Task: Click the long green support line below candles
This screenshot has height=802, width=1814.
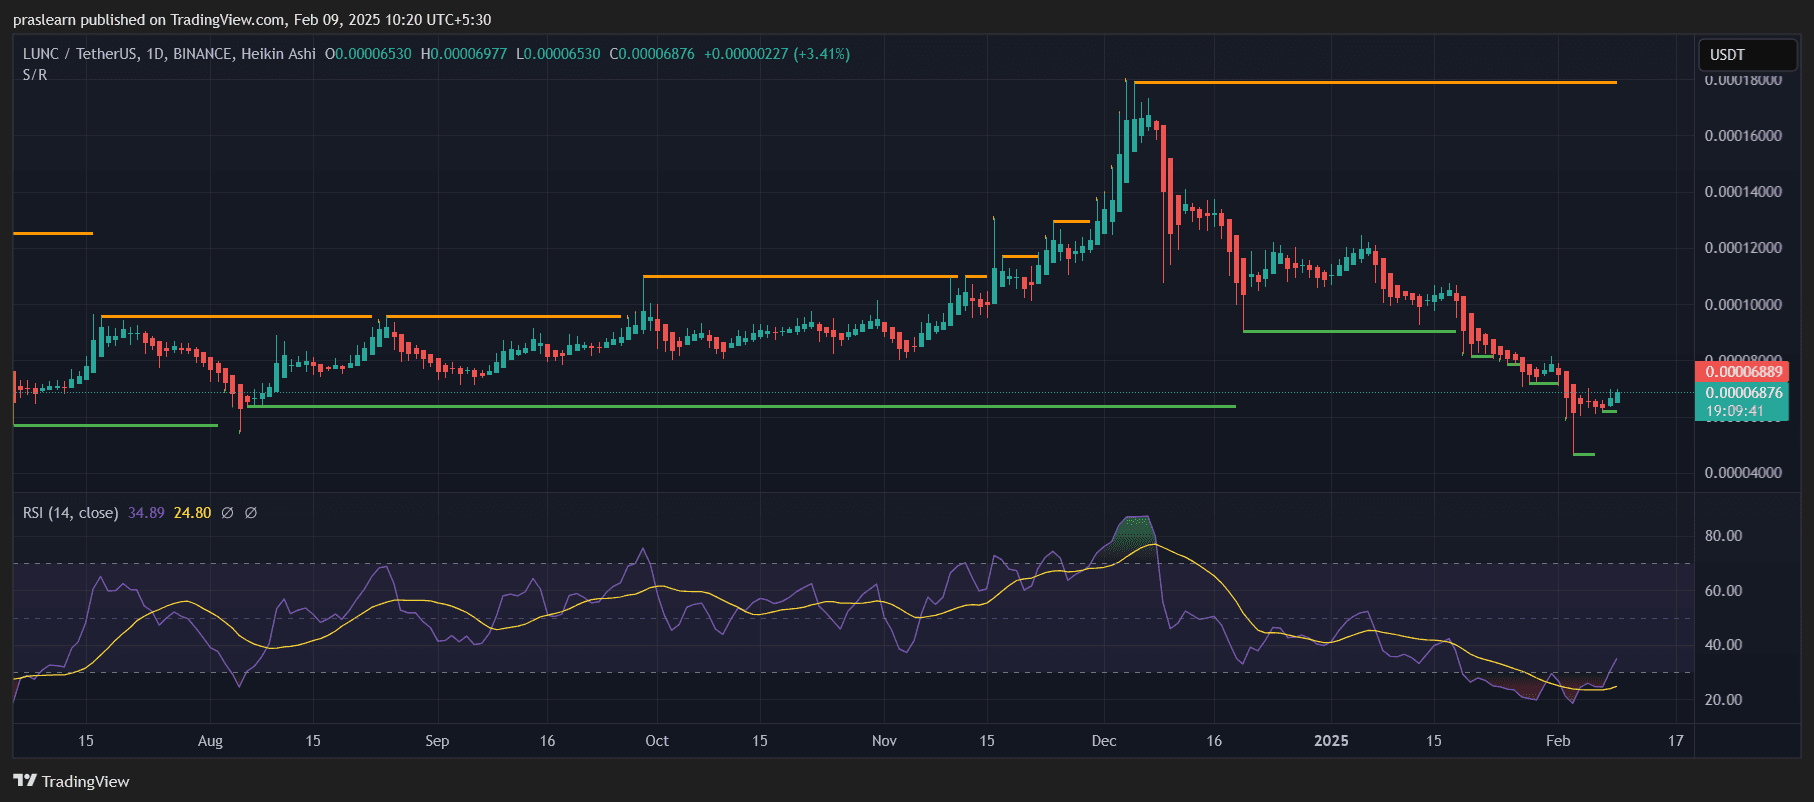Action: coord(742,406)
